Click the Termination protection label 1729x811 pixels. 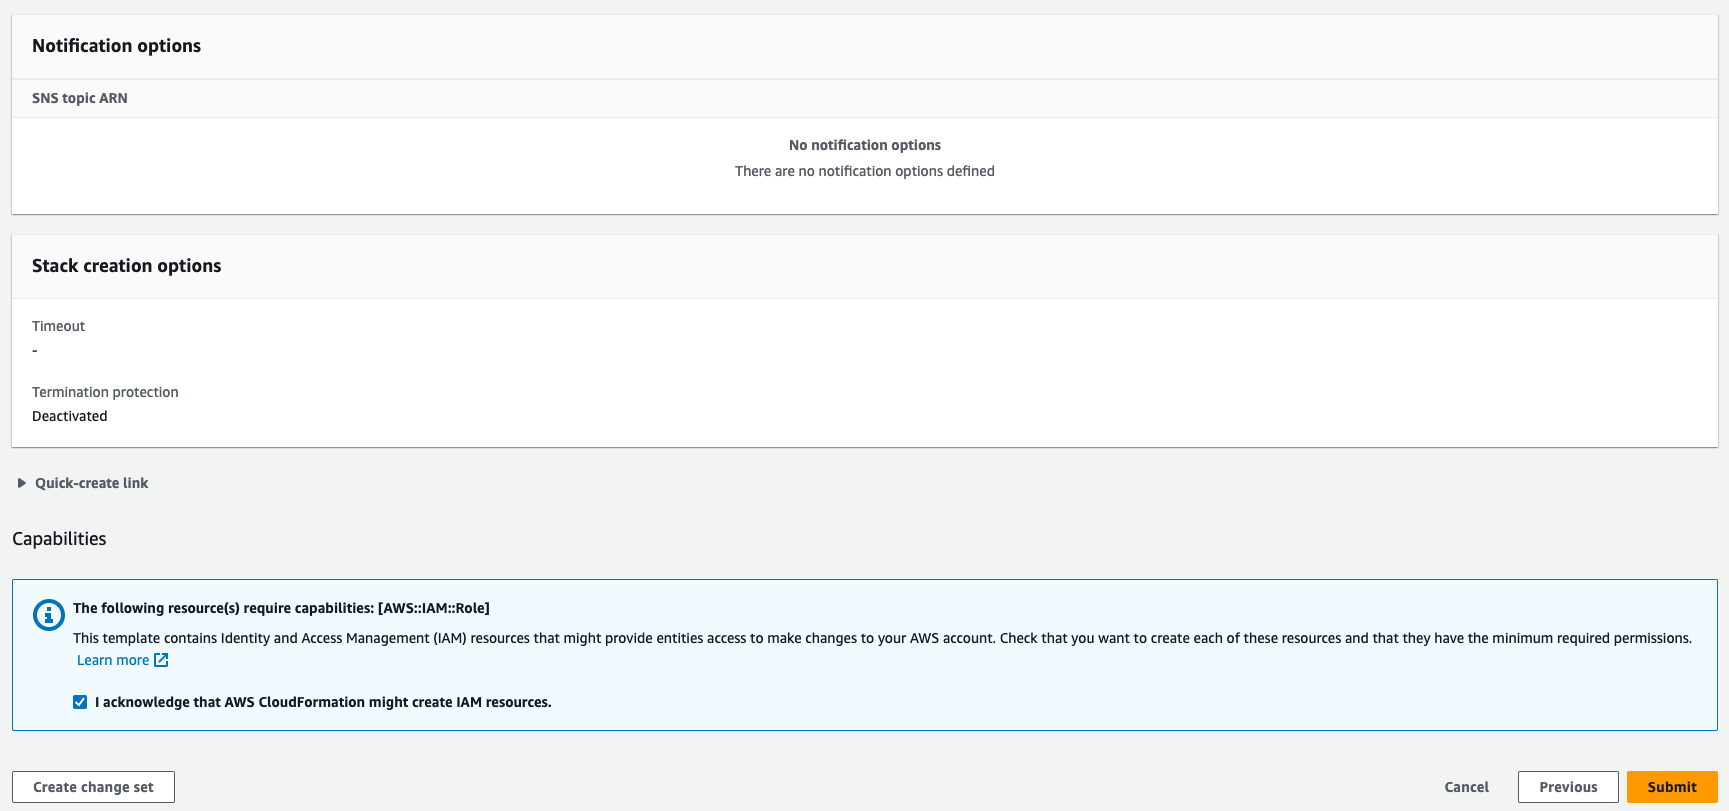(105, 392)
